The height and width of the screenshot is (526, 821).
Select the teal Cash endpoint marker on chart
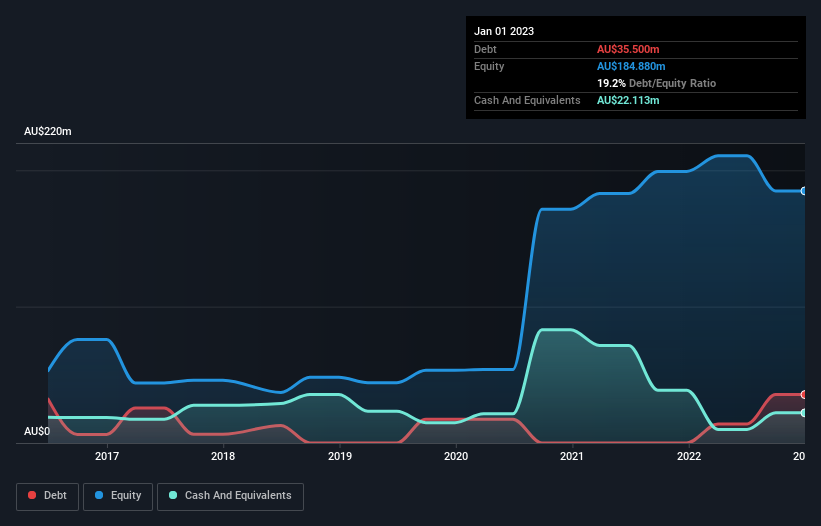804,413
